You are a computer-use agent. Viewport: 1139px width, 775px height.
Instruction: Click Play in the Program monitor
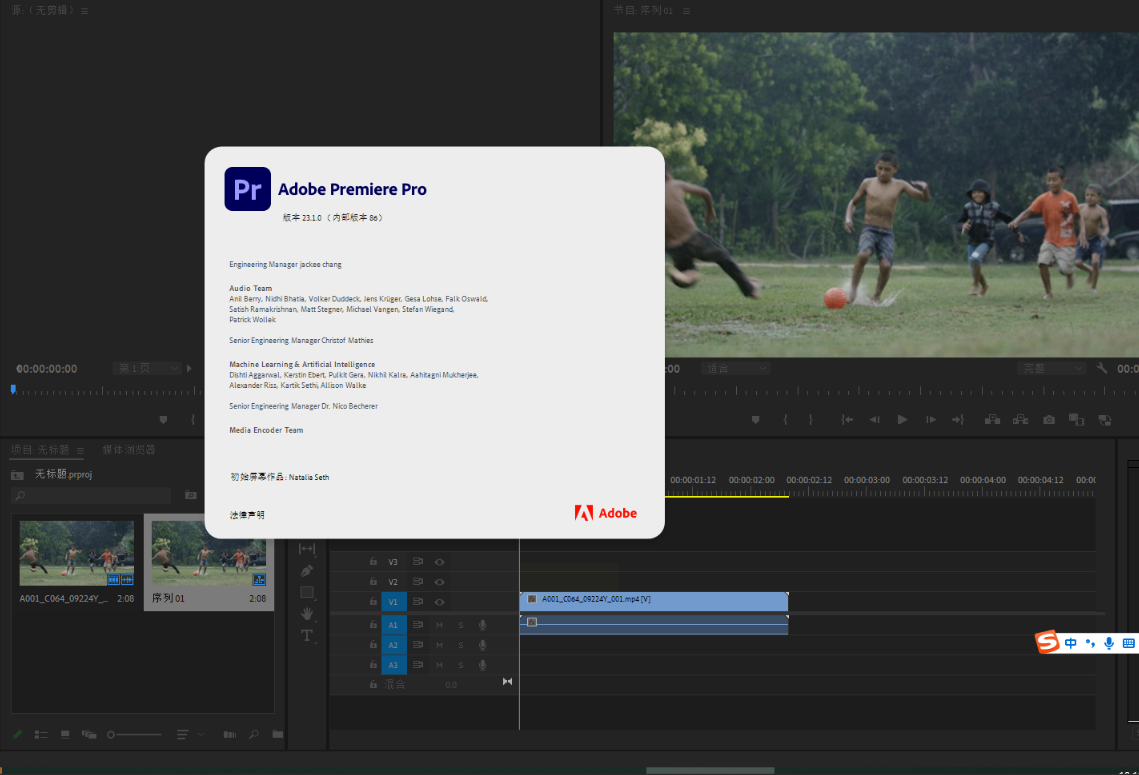pos(902,420)
